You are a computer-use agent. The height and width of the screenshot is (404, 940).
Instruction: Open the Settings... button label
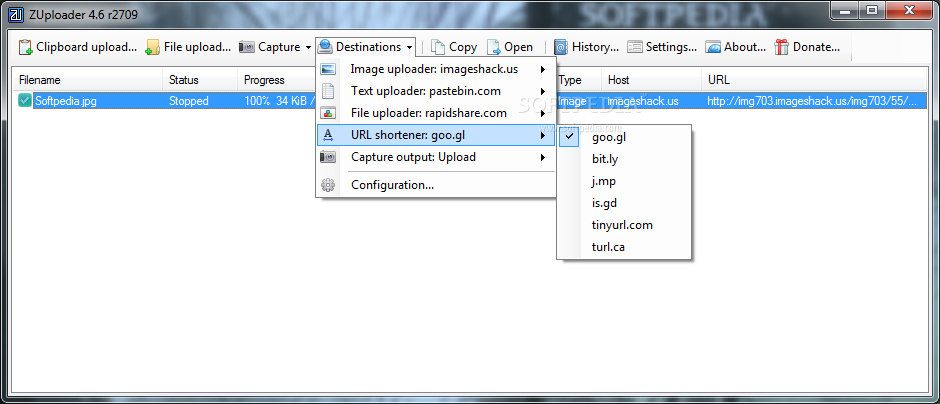[671, 47]
